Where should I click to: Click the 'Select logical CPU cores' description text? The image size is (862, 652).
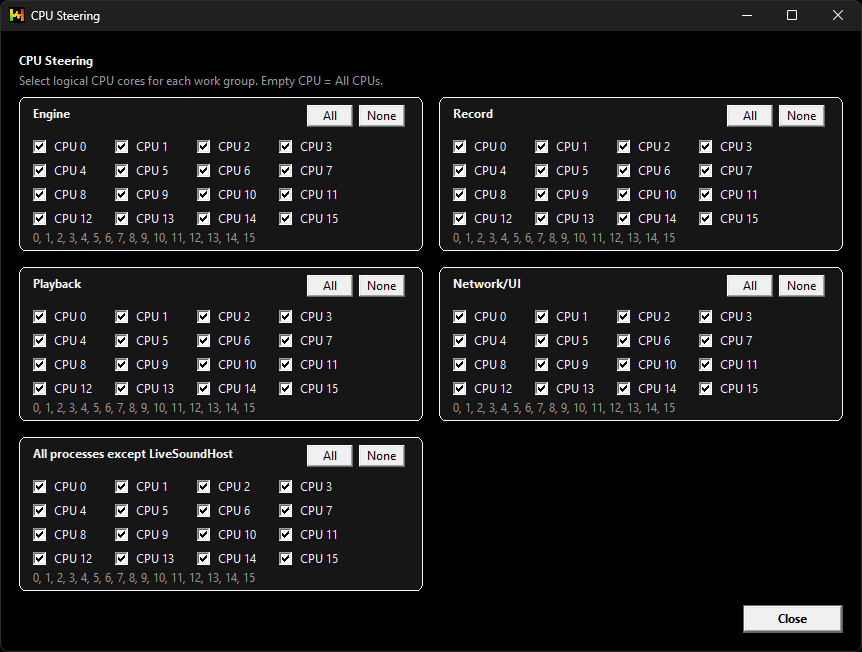[201, 81]
